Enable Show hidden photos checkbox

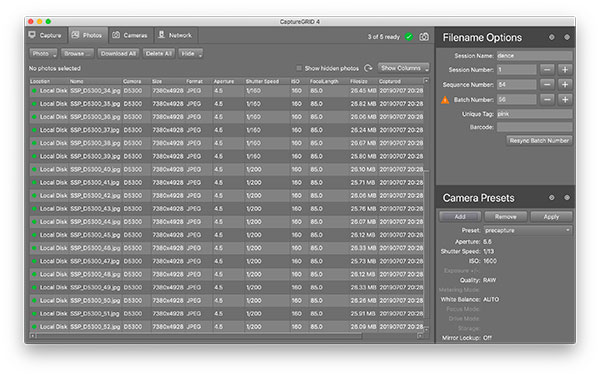(299, 68)
